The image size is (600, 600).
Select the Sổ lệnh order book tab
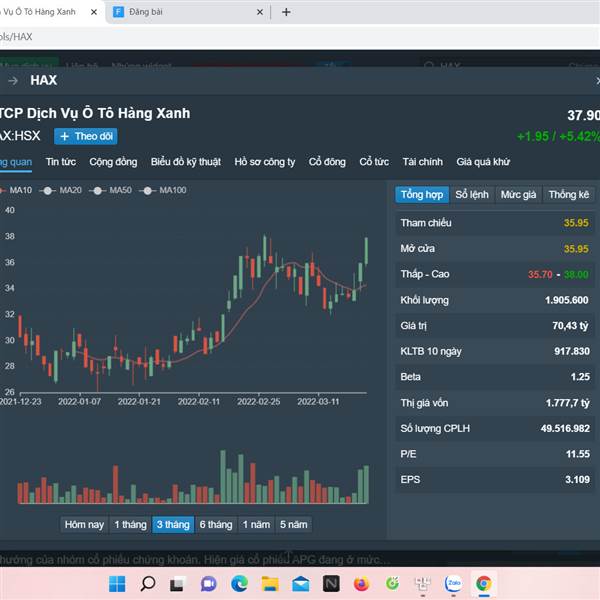click(x=472, y=194)
